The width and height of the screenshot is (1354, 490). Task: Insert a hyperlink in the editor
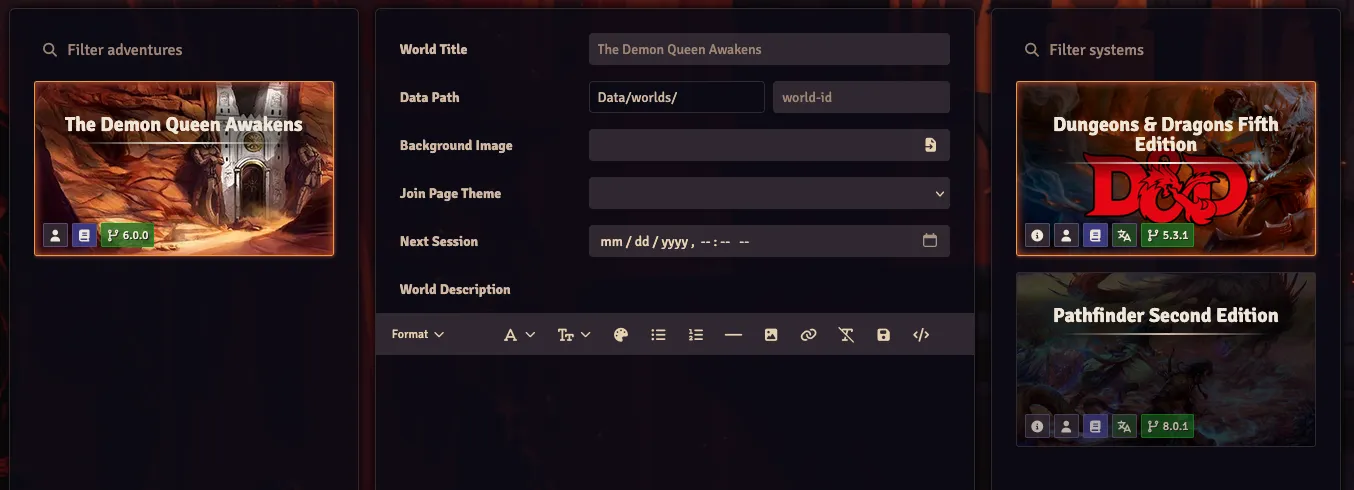tap(808, 335)
